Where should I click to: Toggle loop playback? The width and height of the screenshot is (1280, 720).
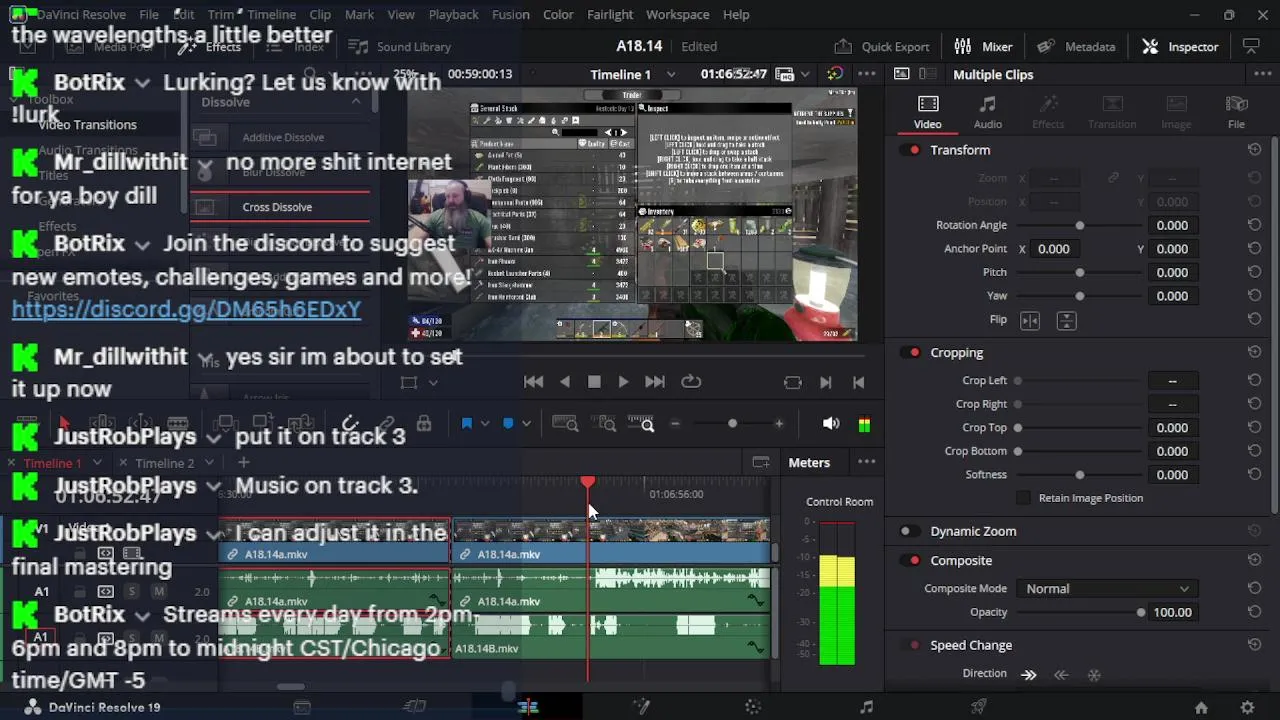[x=691, y=382]
